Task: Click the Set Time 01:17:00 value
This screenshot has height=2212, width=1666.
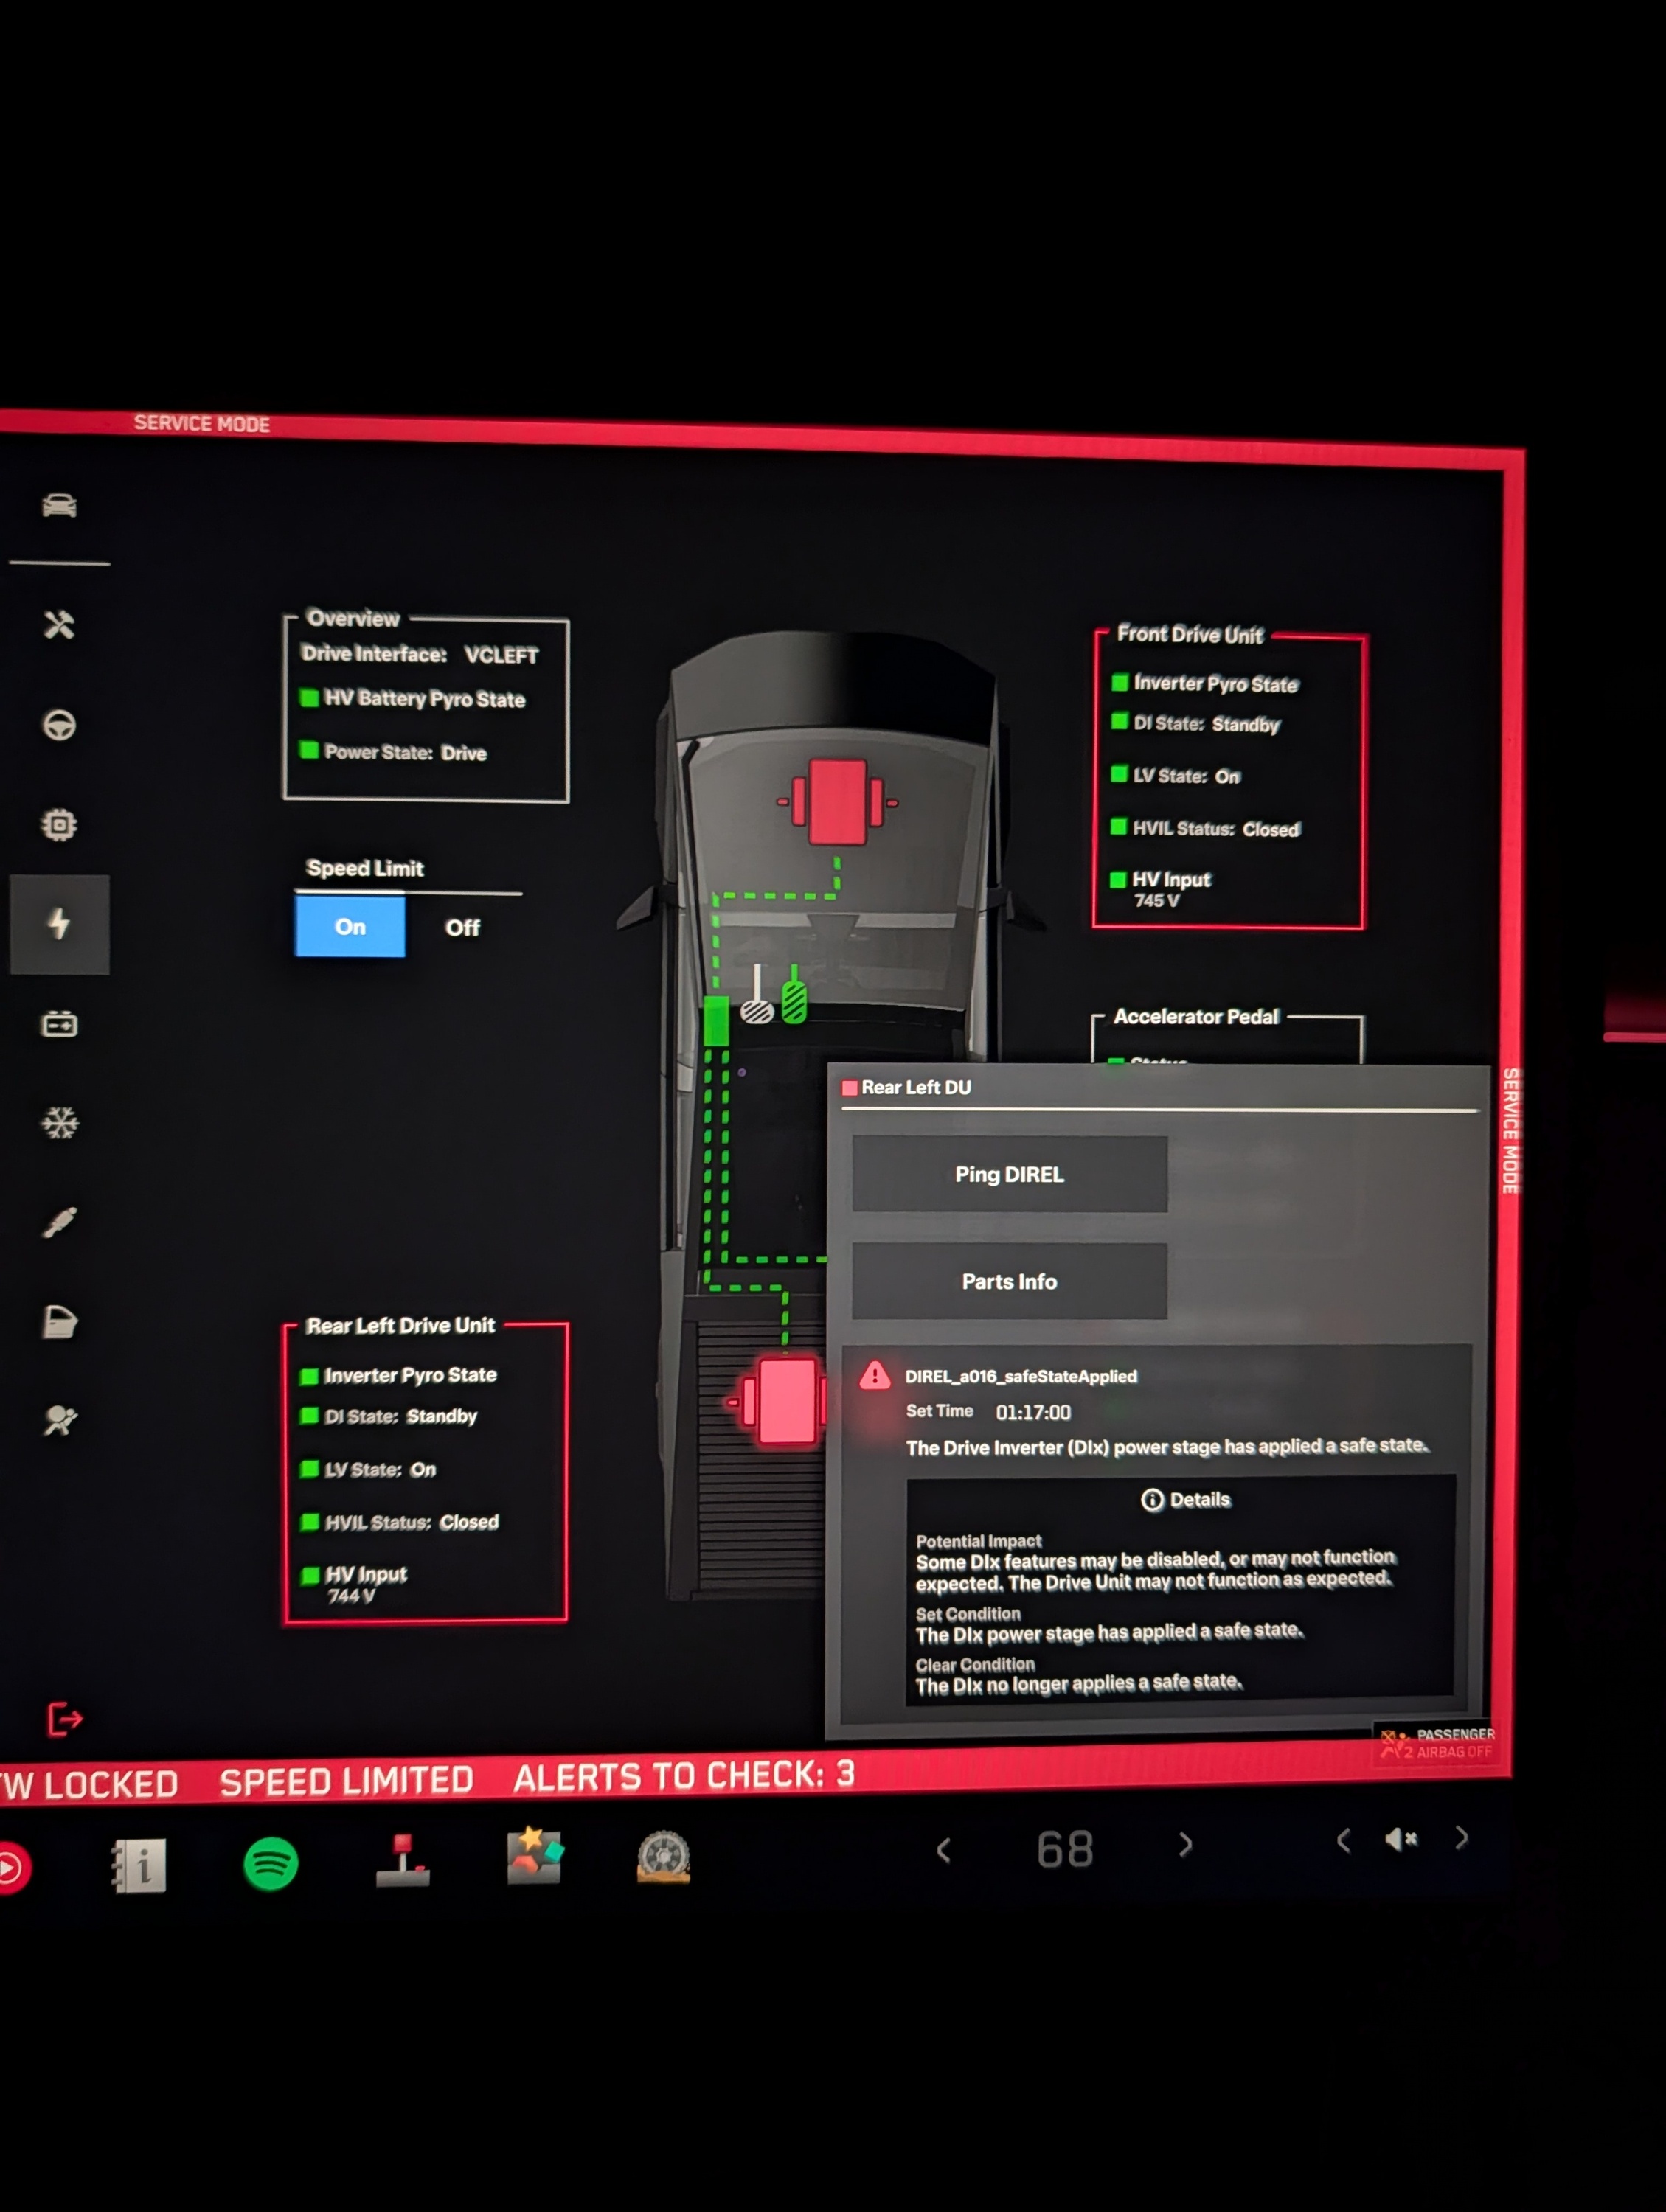Action: pos(1033,1412)
